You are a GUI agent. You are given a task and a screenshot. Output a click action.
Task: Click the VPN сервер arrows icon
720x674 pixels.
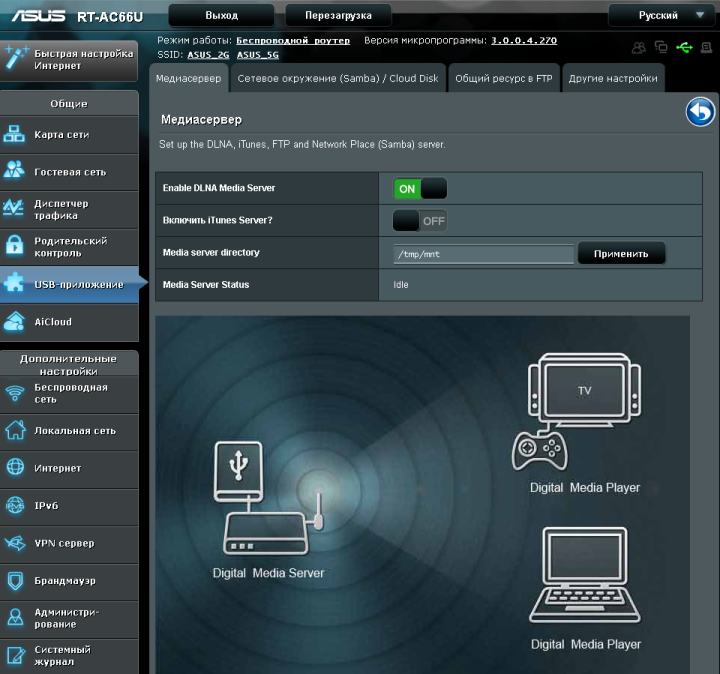click(x=15, y=543)
